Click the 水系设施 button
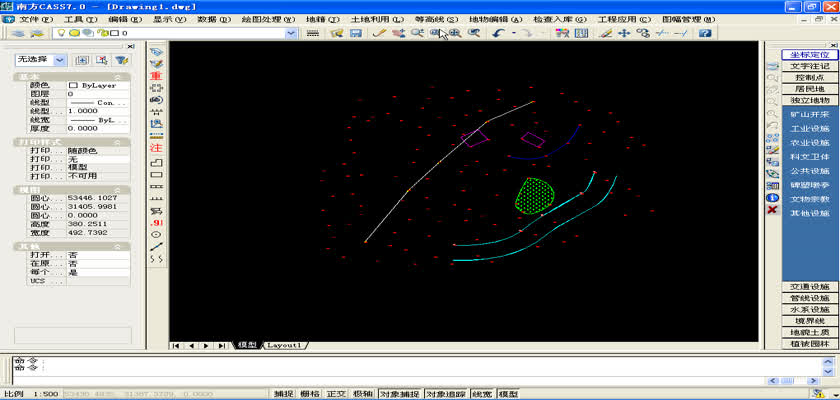 tap(810, 310)
